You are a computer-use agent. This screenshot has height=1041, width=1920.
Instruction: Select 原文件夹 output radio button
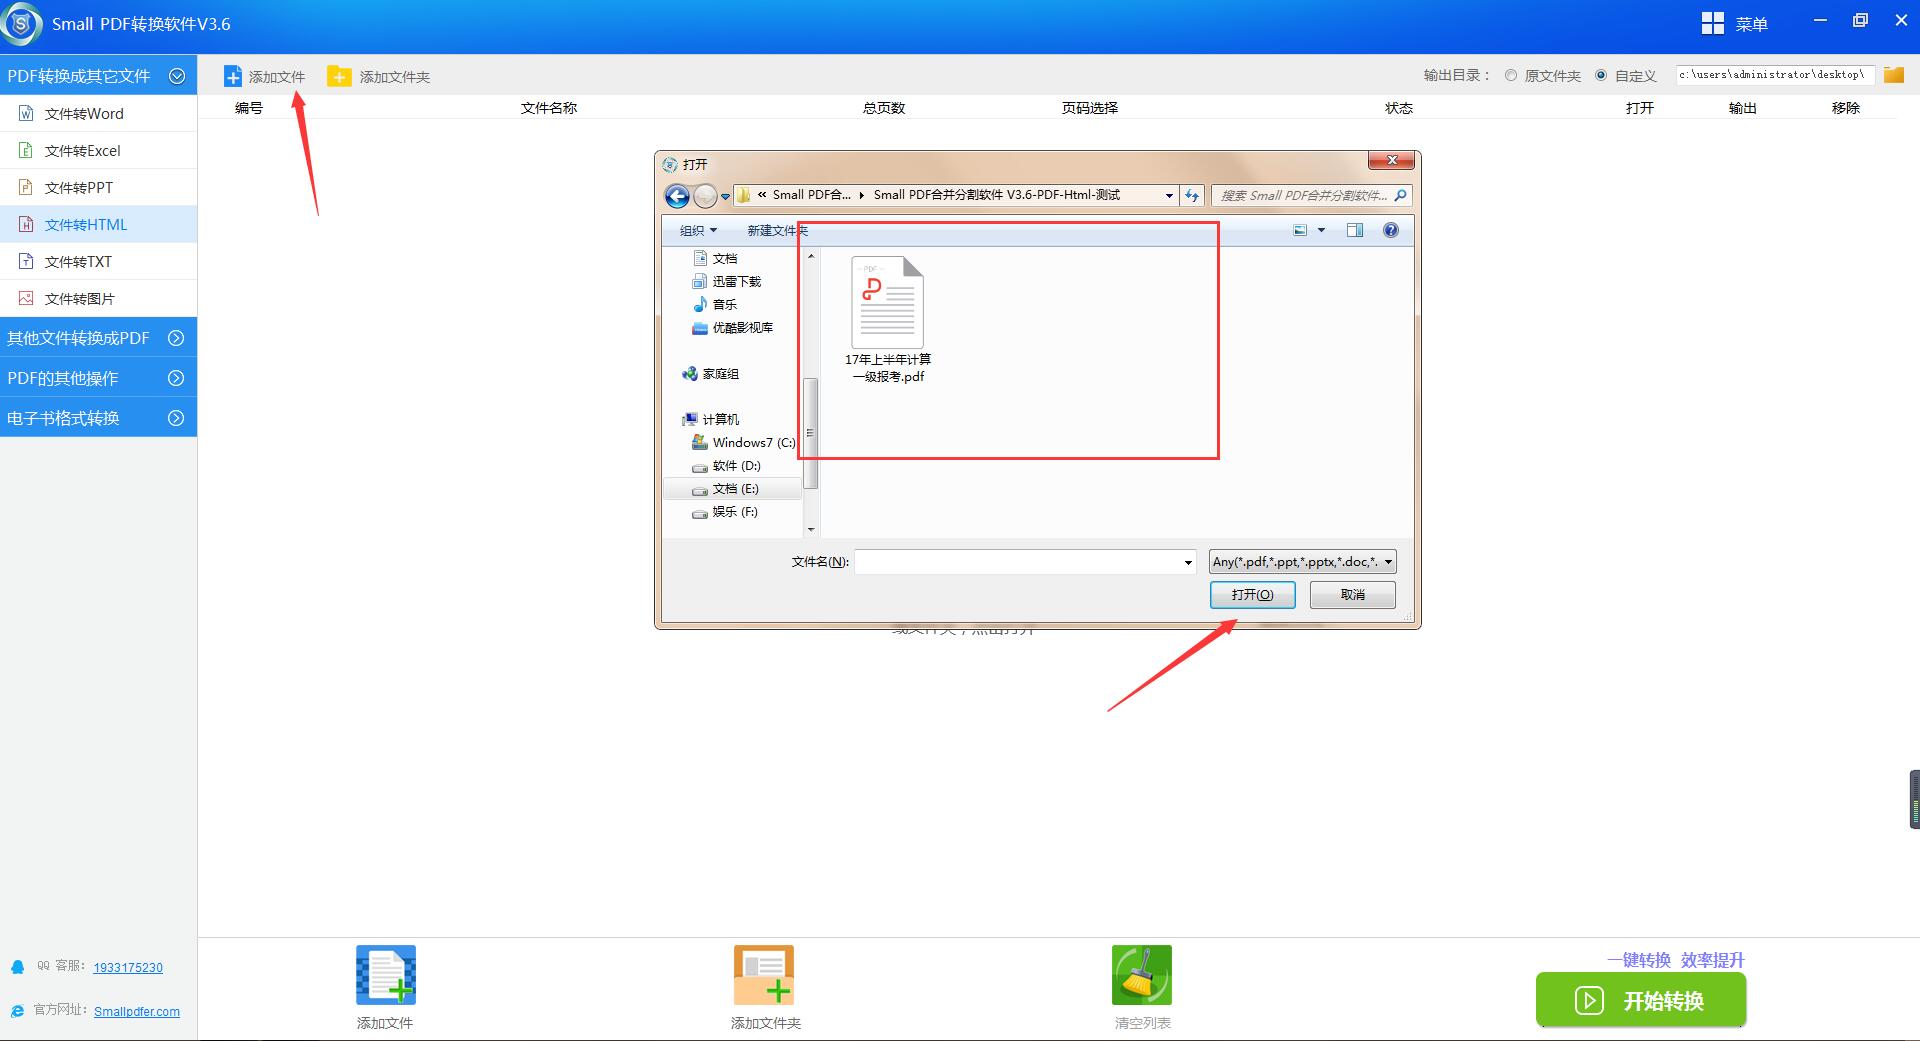pyautogui.click(x=1511, y=75)
